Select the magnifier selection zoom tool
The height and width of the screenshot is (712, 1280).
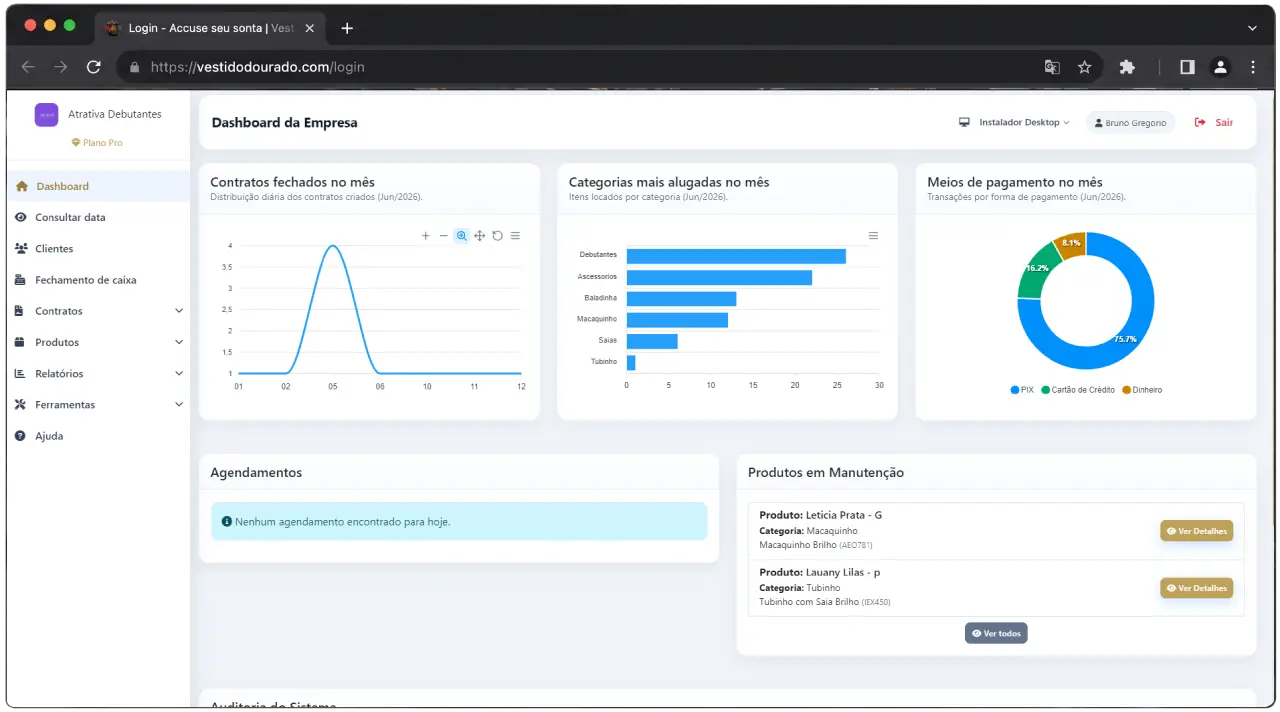point(462,236)
